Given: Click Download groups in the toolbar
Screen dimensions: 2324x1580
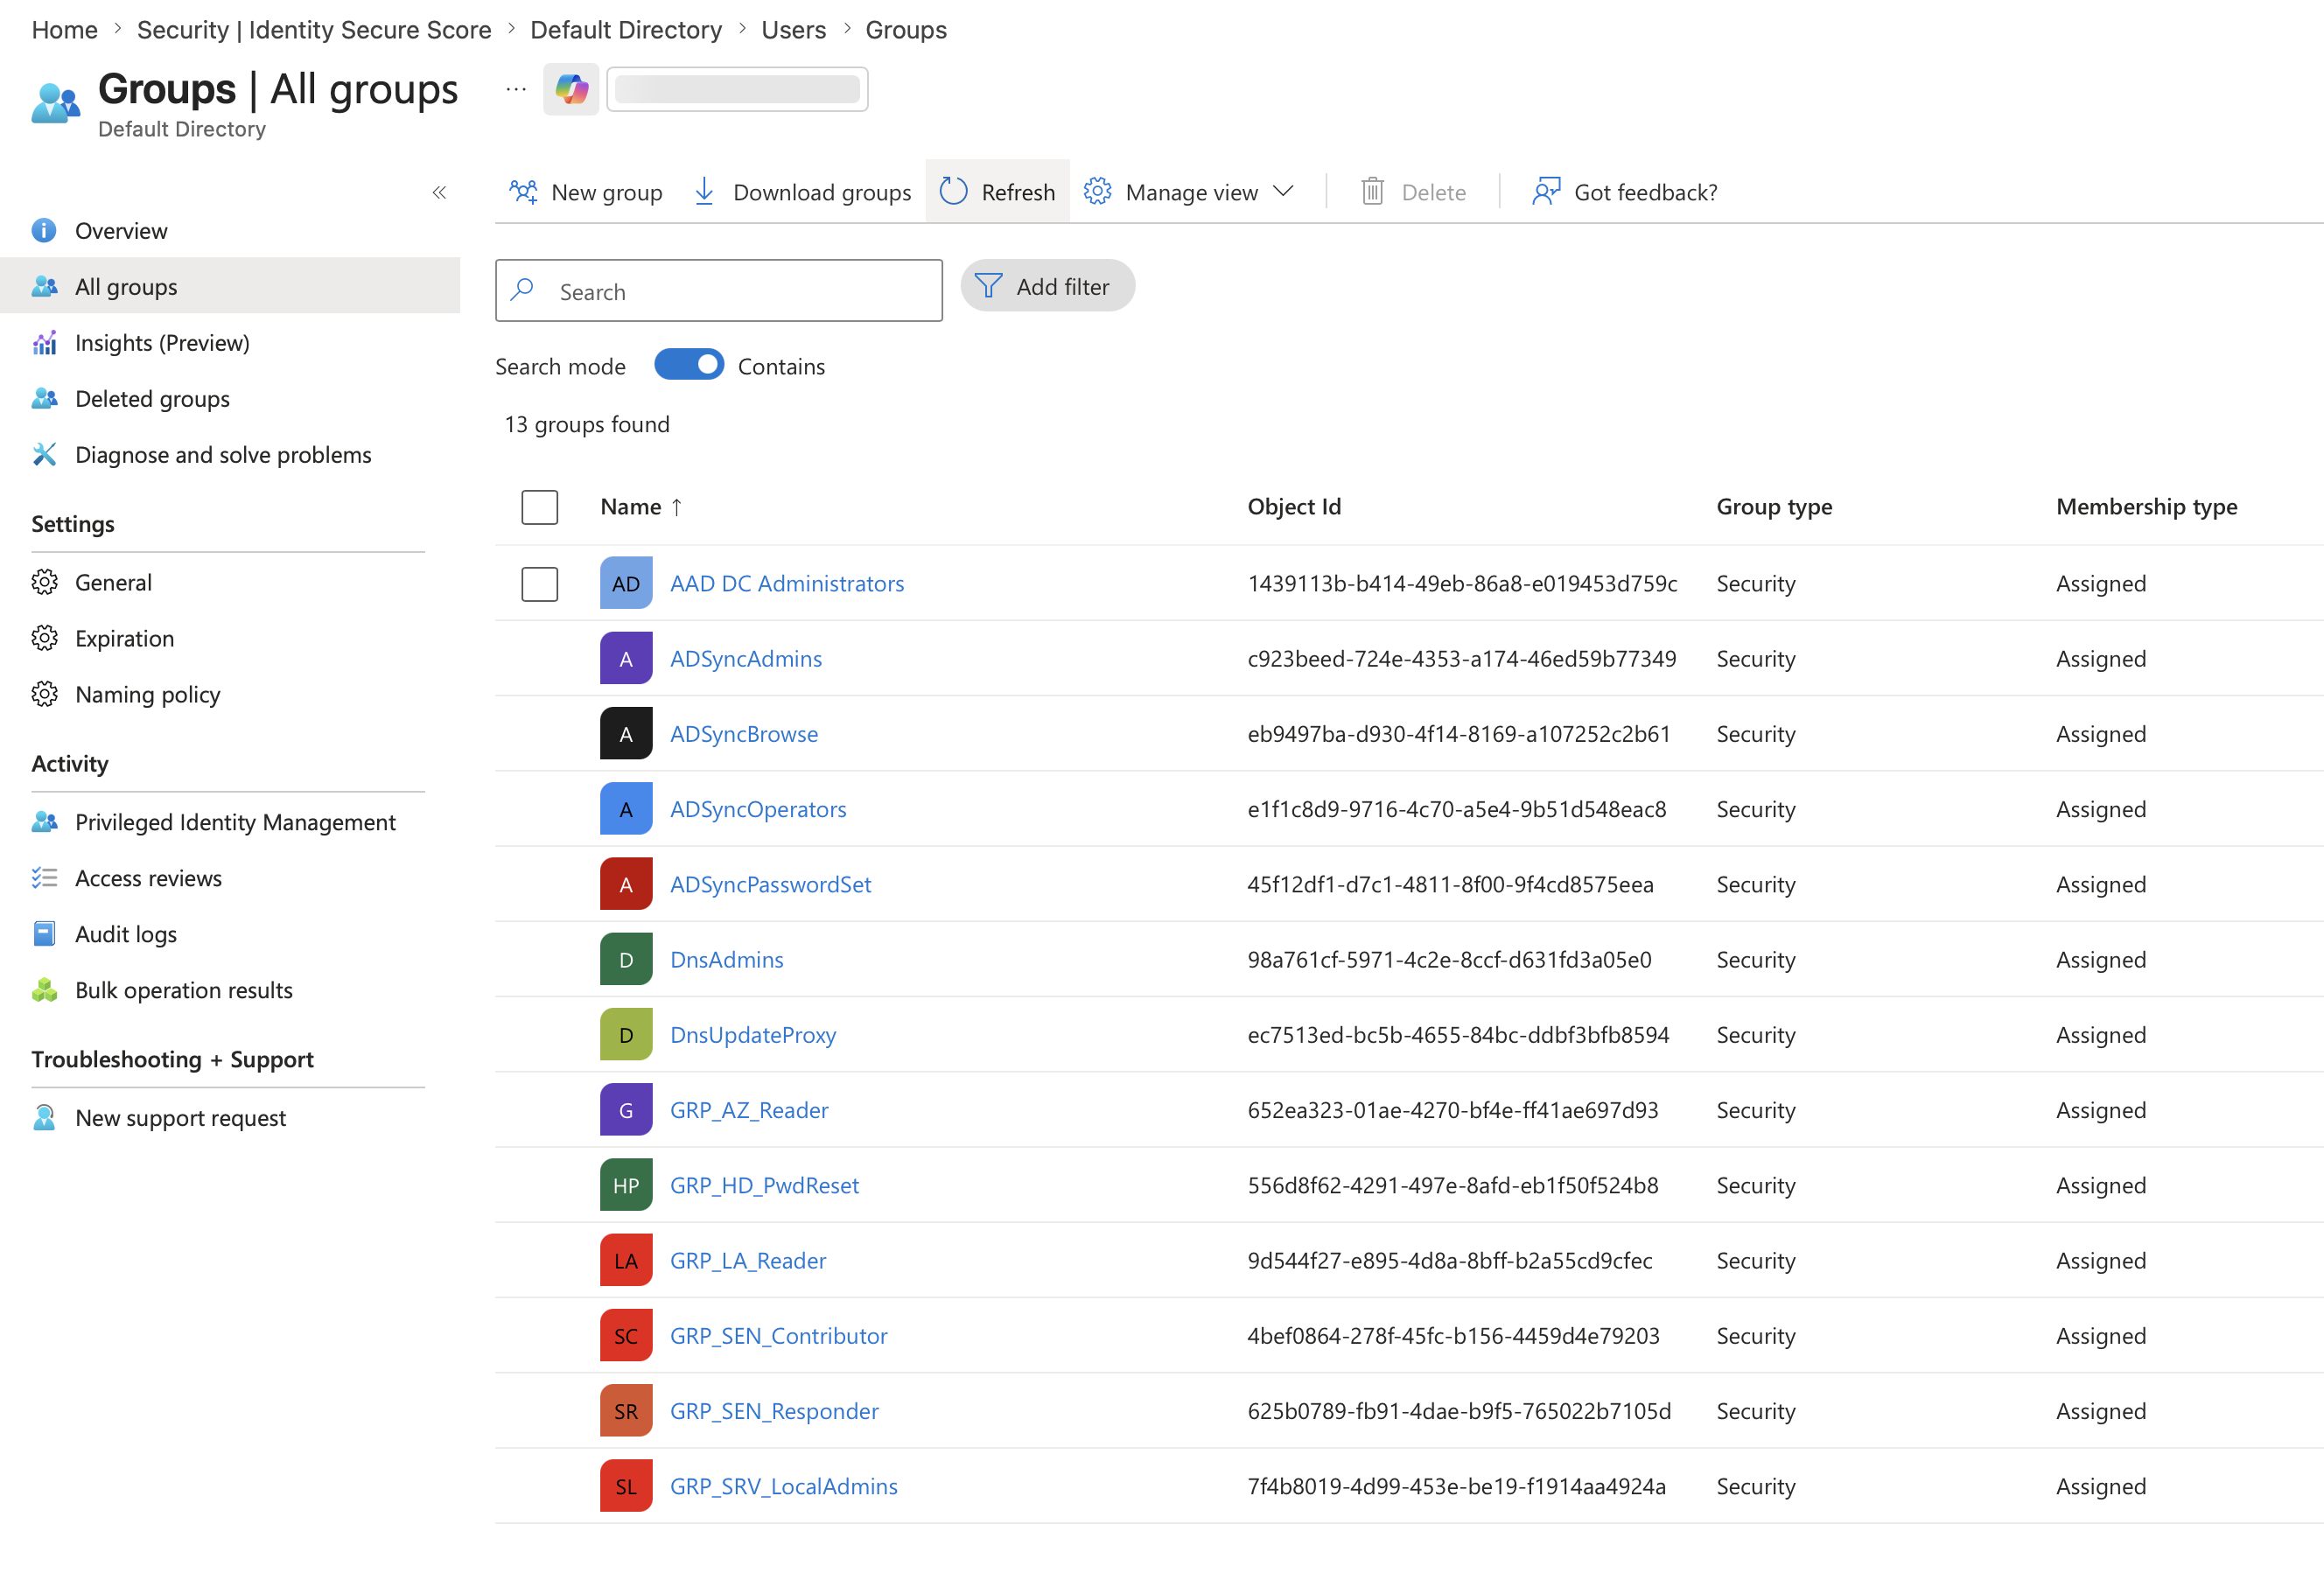Looking at the screenshot, I should 802,192.
